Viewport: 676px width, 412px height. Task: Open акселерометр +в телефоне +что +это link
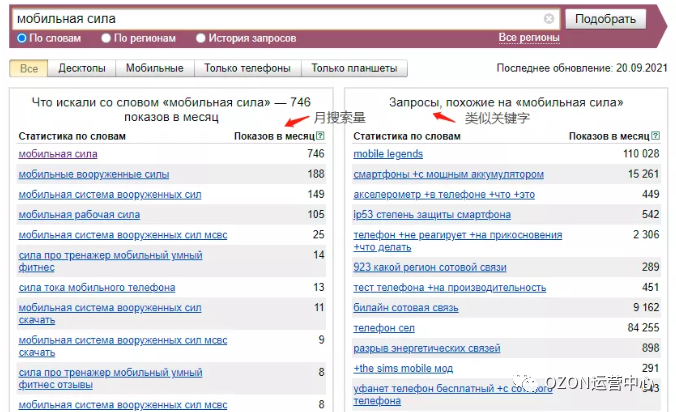[x=444, y=195]
